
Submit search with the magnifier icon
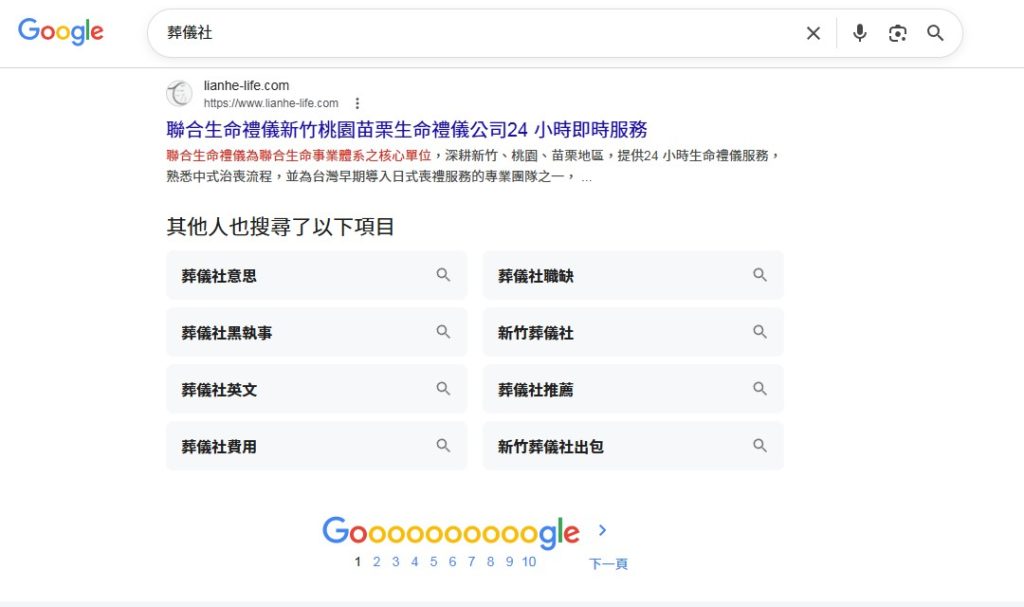click(935, 33)
